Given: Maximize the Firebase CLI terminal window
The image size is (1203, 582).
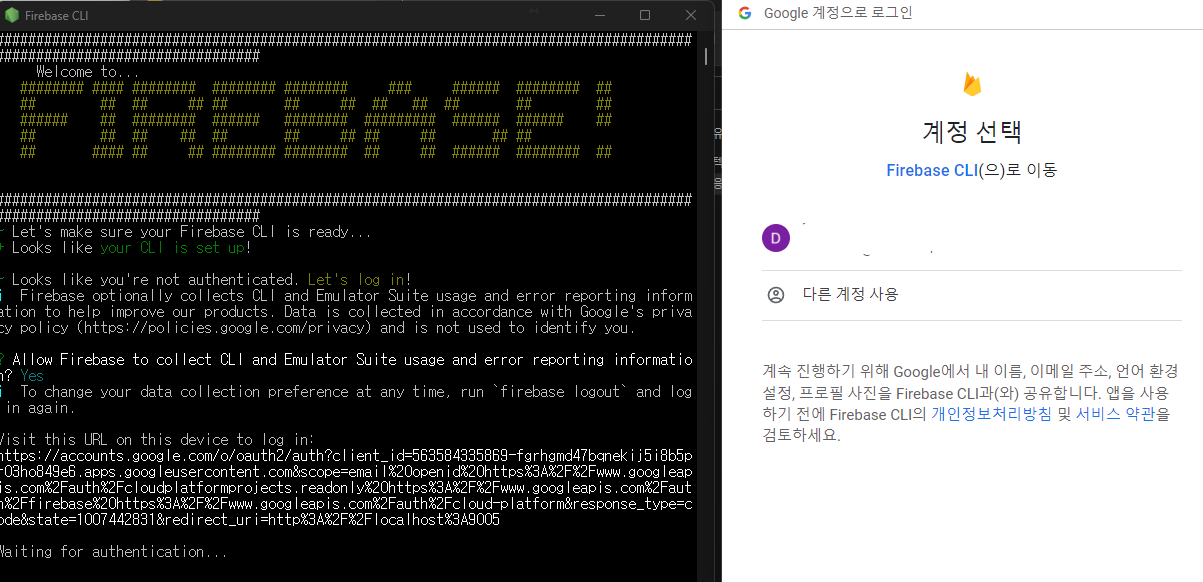Looking at the screenshot, I should pyautogui.click(x=645, y=15).
